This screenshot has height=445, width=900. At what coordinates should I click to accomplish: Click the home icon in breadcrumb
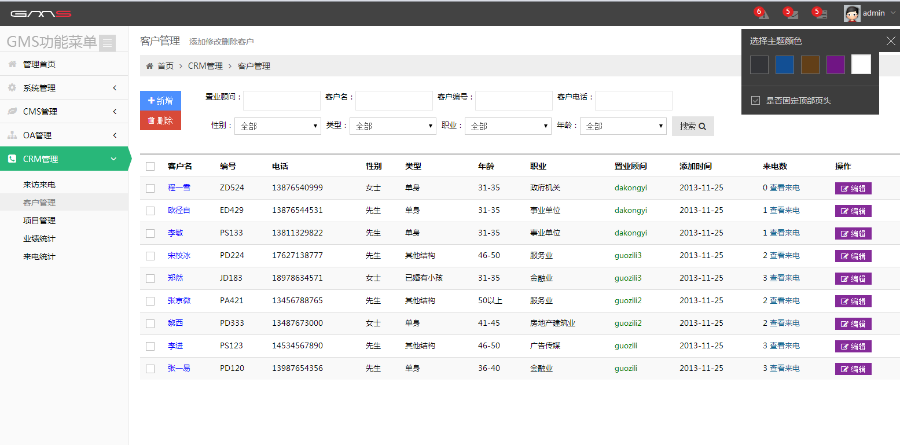[x=150, y=66]
